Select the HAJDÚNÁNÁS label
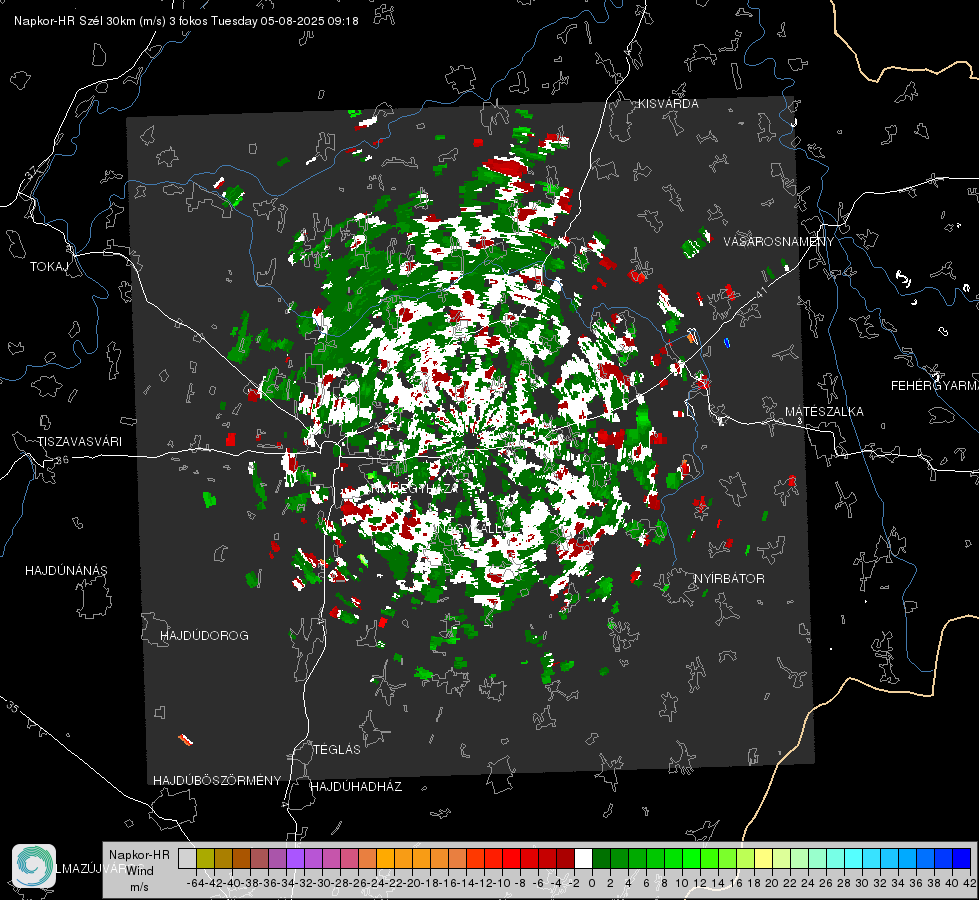979x900 pixels. pos(66,570)
